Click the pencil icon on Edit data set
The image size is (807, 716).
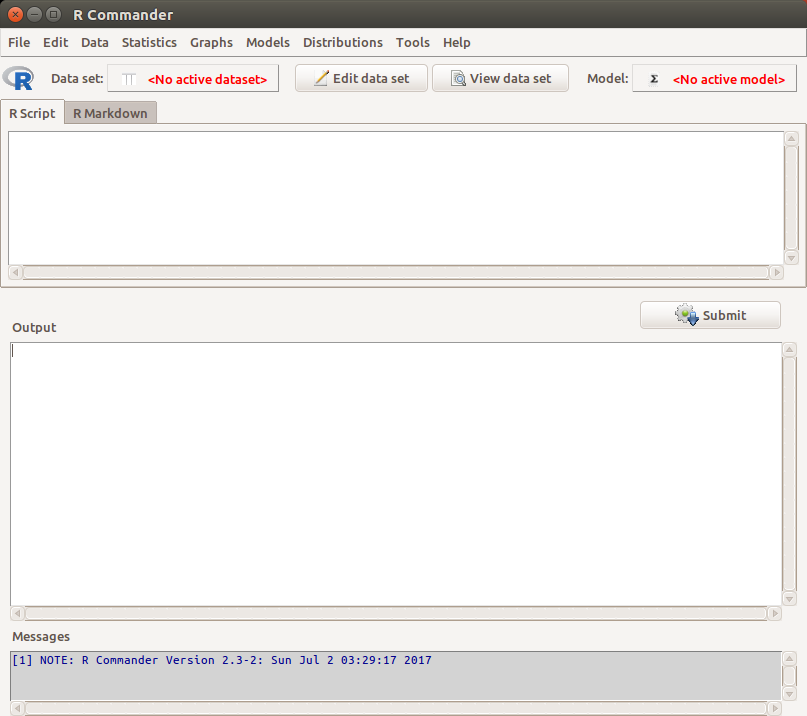(321, 78)
